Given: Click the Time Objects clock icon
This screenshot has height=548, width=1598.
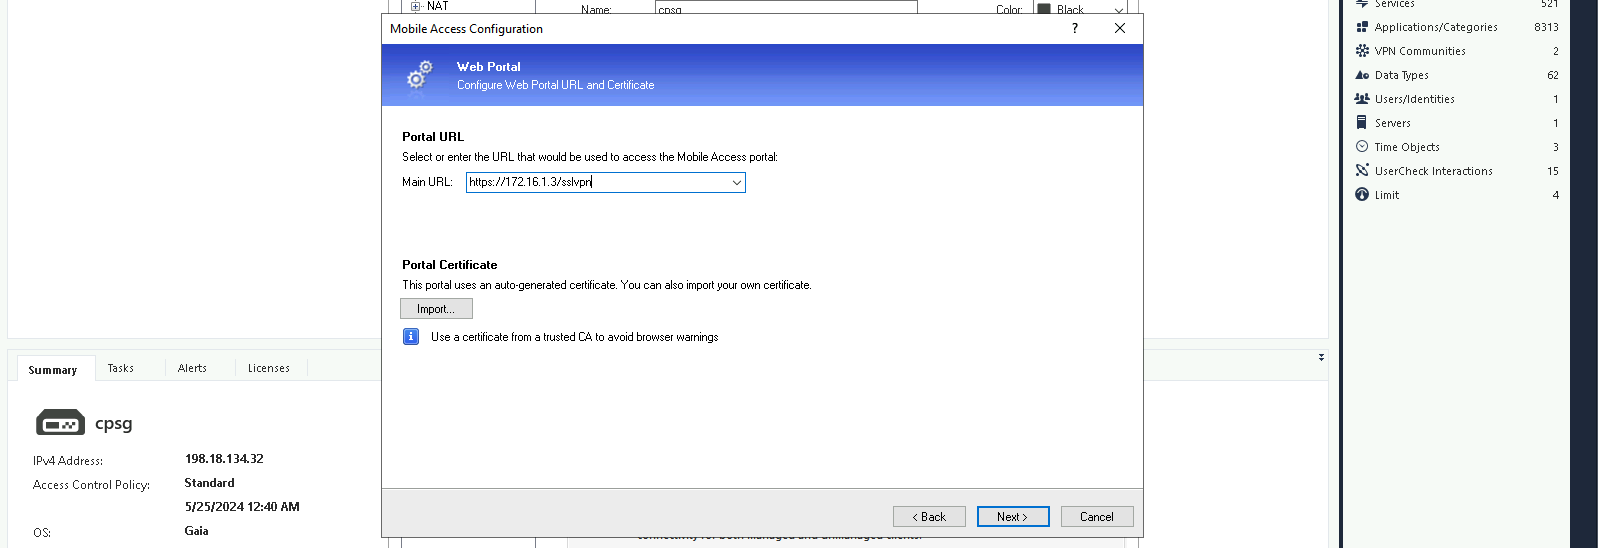Looking at the screenshot, I should (x=1361, y=147).
